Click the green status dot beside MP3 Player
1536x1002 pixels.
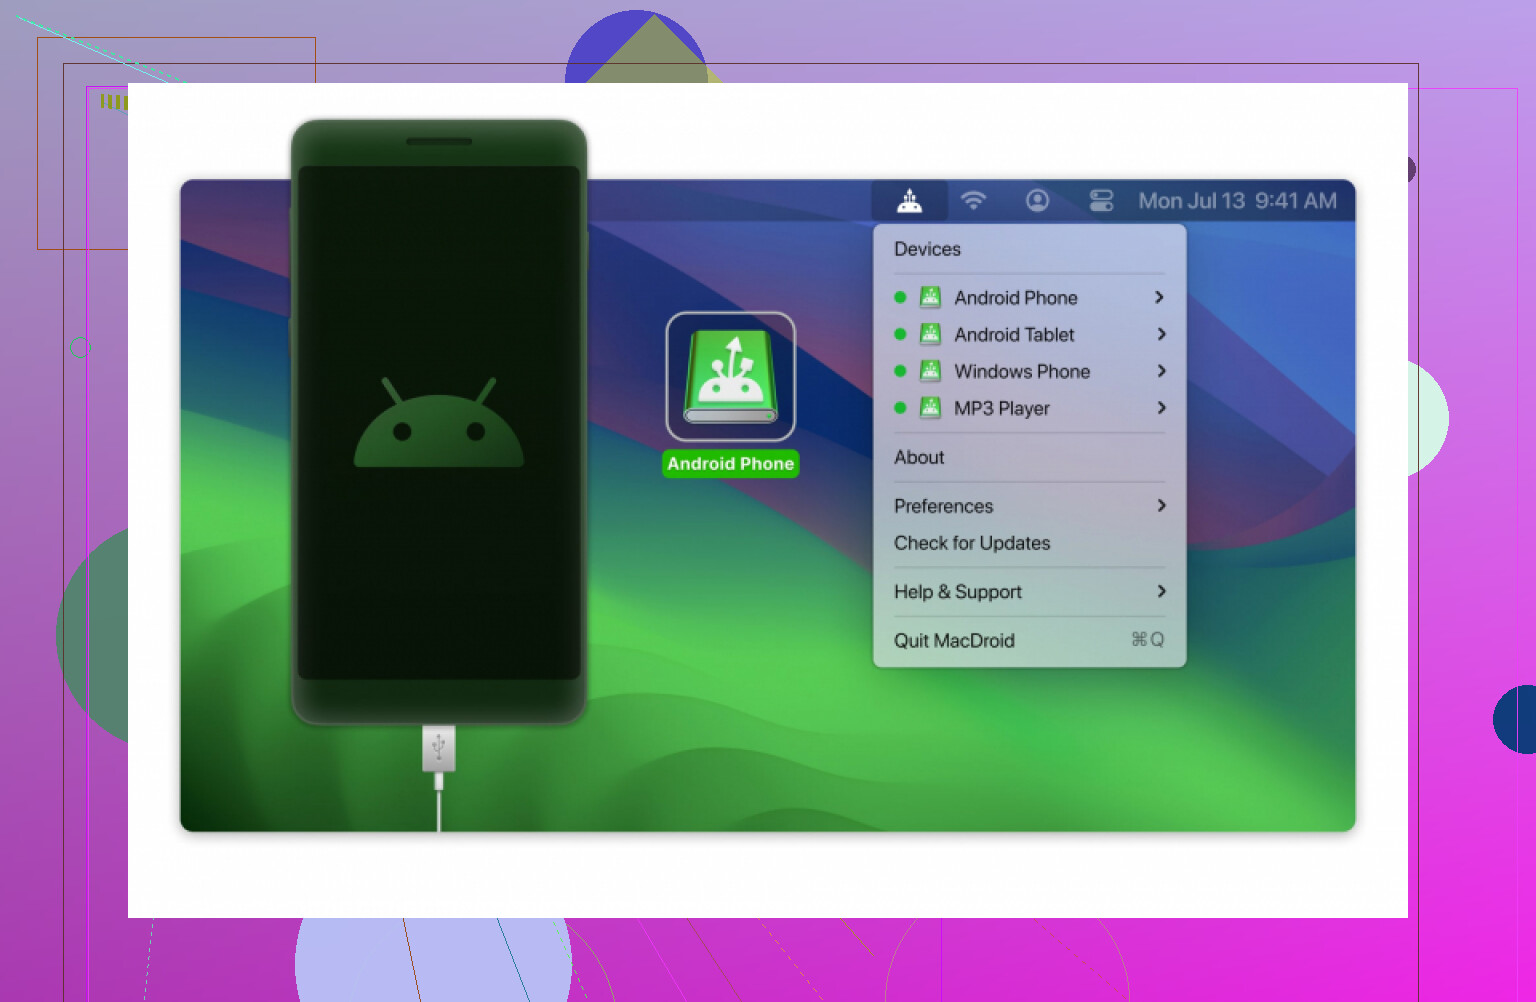900,408
